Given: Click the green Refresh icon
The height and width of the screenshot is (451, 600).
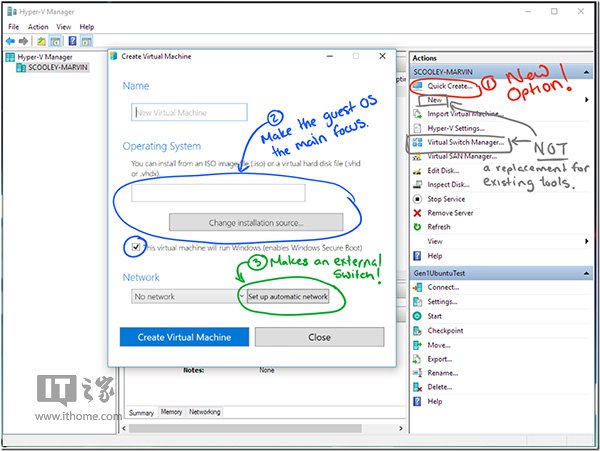Looking at the screenshot, I should (x=417, y=227).
